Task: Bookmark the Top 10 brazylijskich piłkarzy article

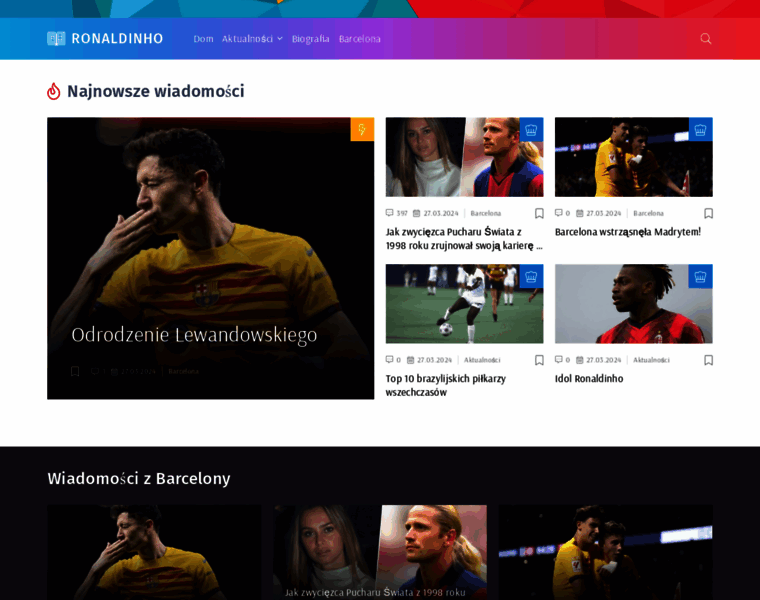Action: point(539,360)
